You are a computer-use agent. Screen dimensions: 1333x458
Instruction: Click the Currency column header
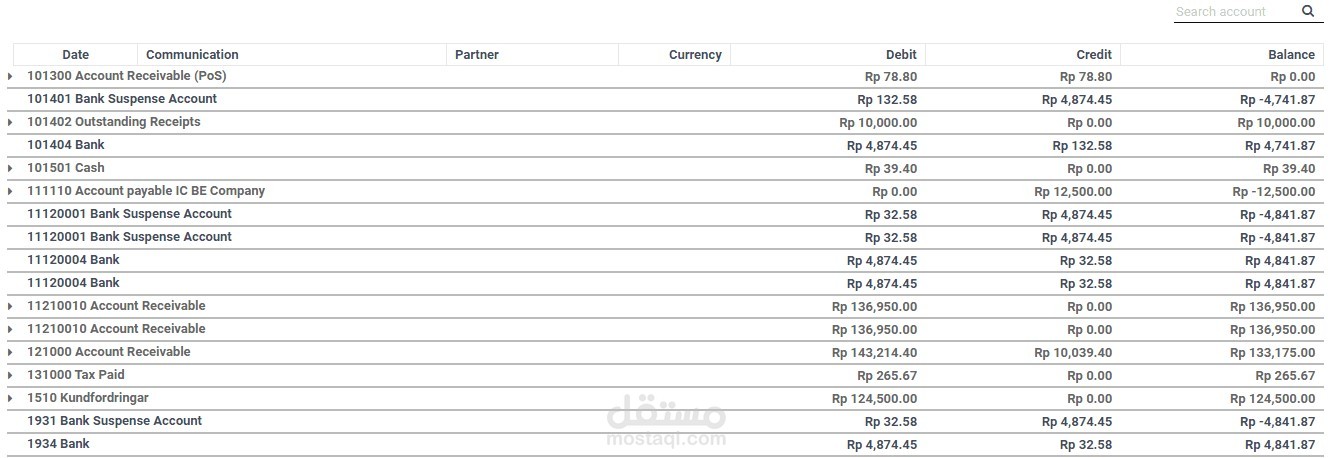tap(695, 55)
